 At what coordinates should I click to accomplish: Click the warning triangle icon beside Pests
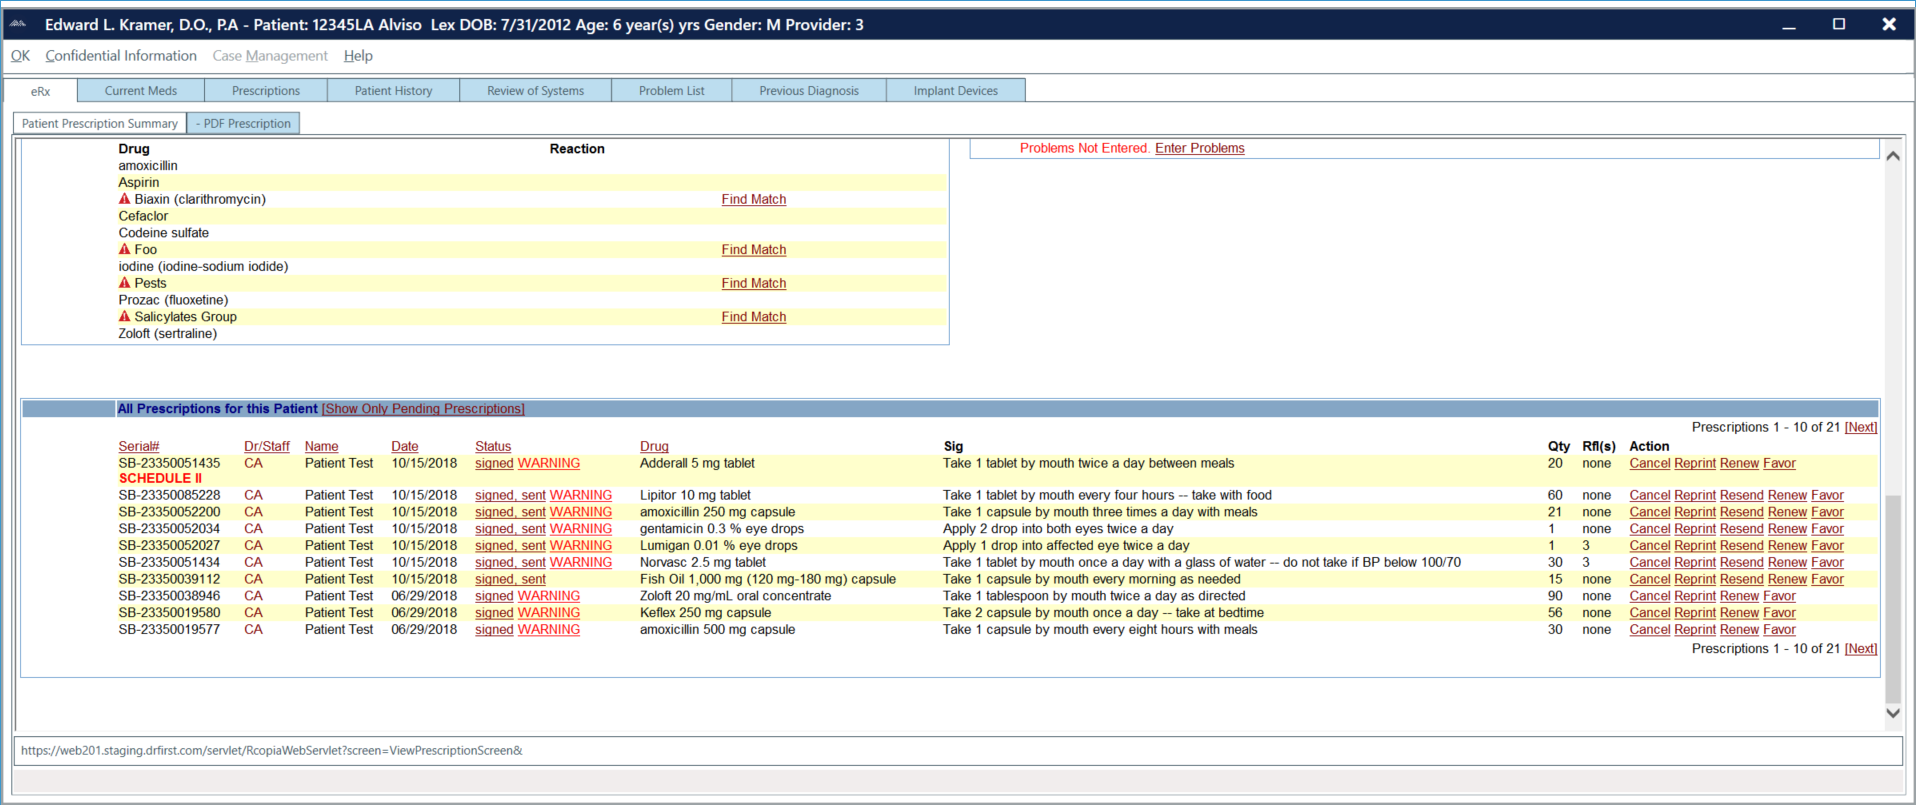point(125,283)
